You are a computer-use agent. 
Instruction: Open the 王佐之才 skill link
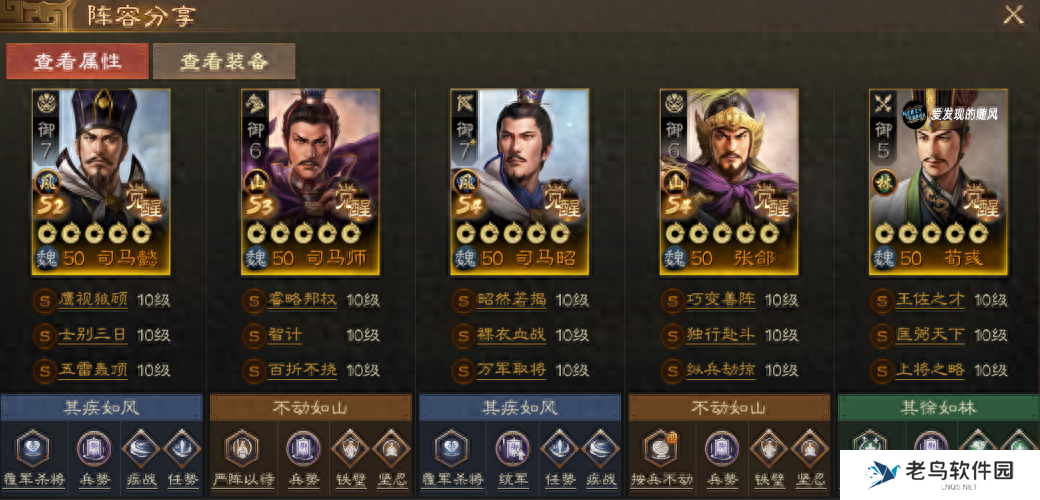pos(930,300)
